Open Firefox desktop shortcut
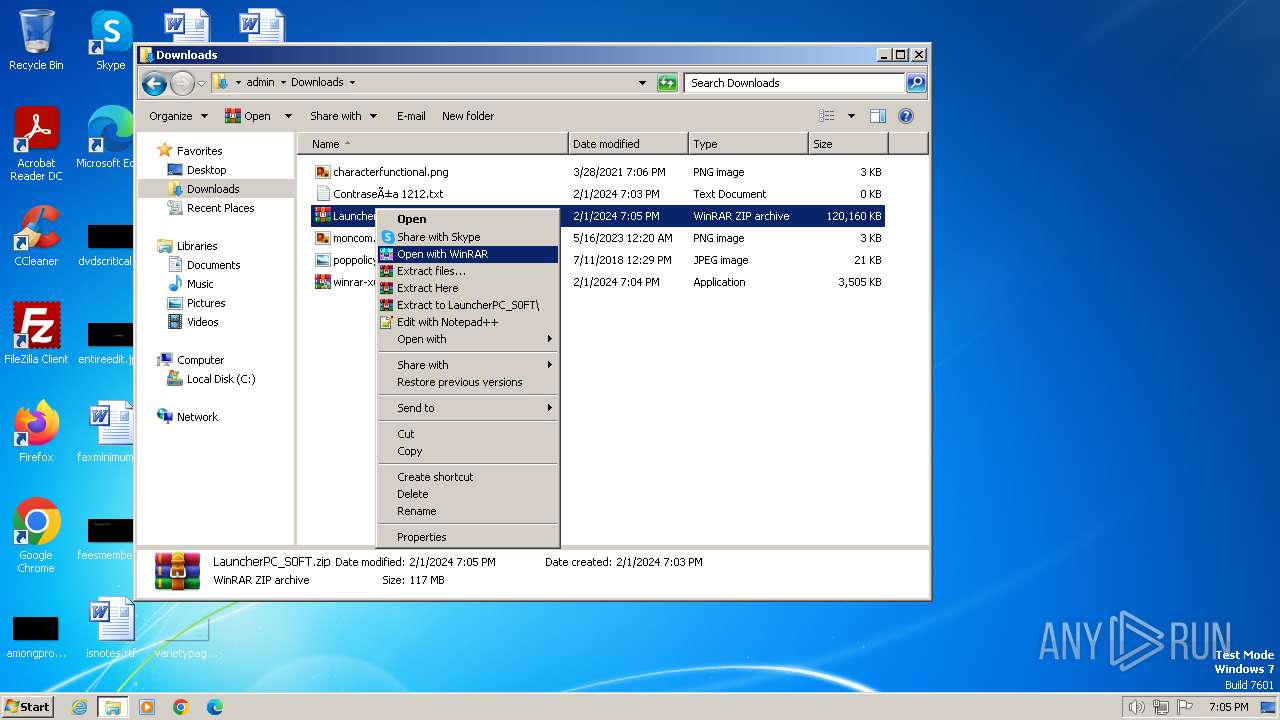This screenshot has width=1280, height=720. (36, 431)
